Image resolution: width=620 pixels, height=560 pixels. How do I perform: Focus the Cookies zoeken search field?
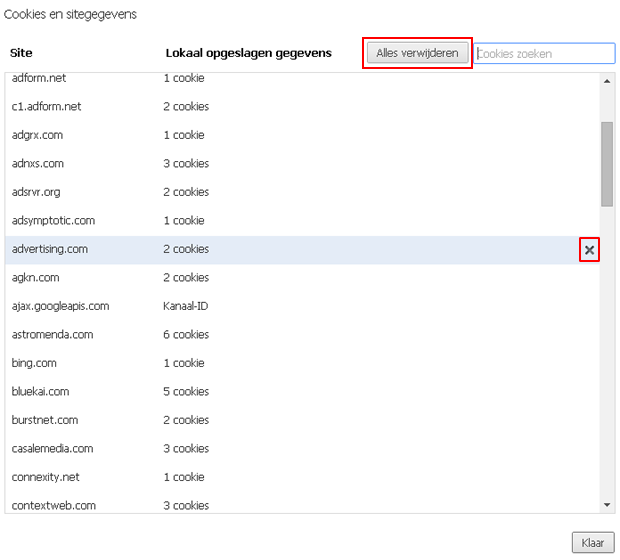[x=544, y=53]
